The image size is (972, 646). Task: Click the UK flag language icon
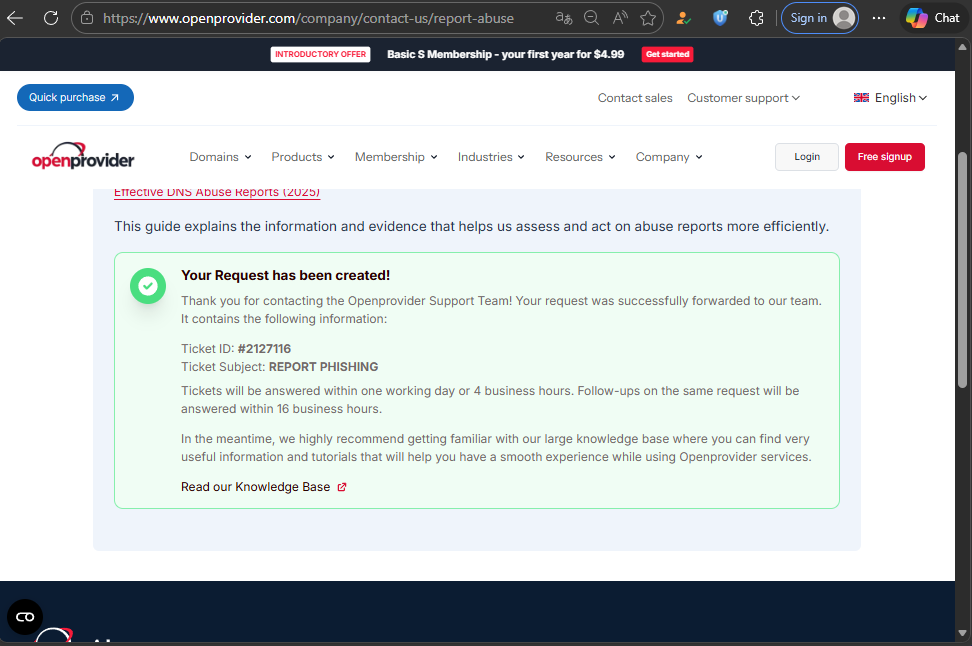(x=861, y=98)
